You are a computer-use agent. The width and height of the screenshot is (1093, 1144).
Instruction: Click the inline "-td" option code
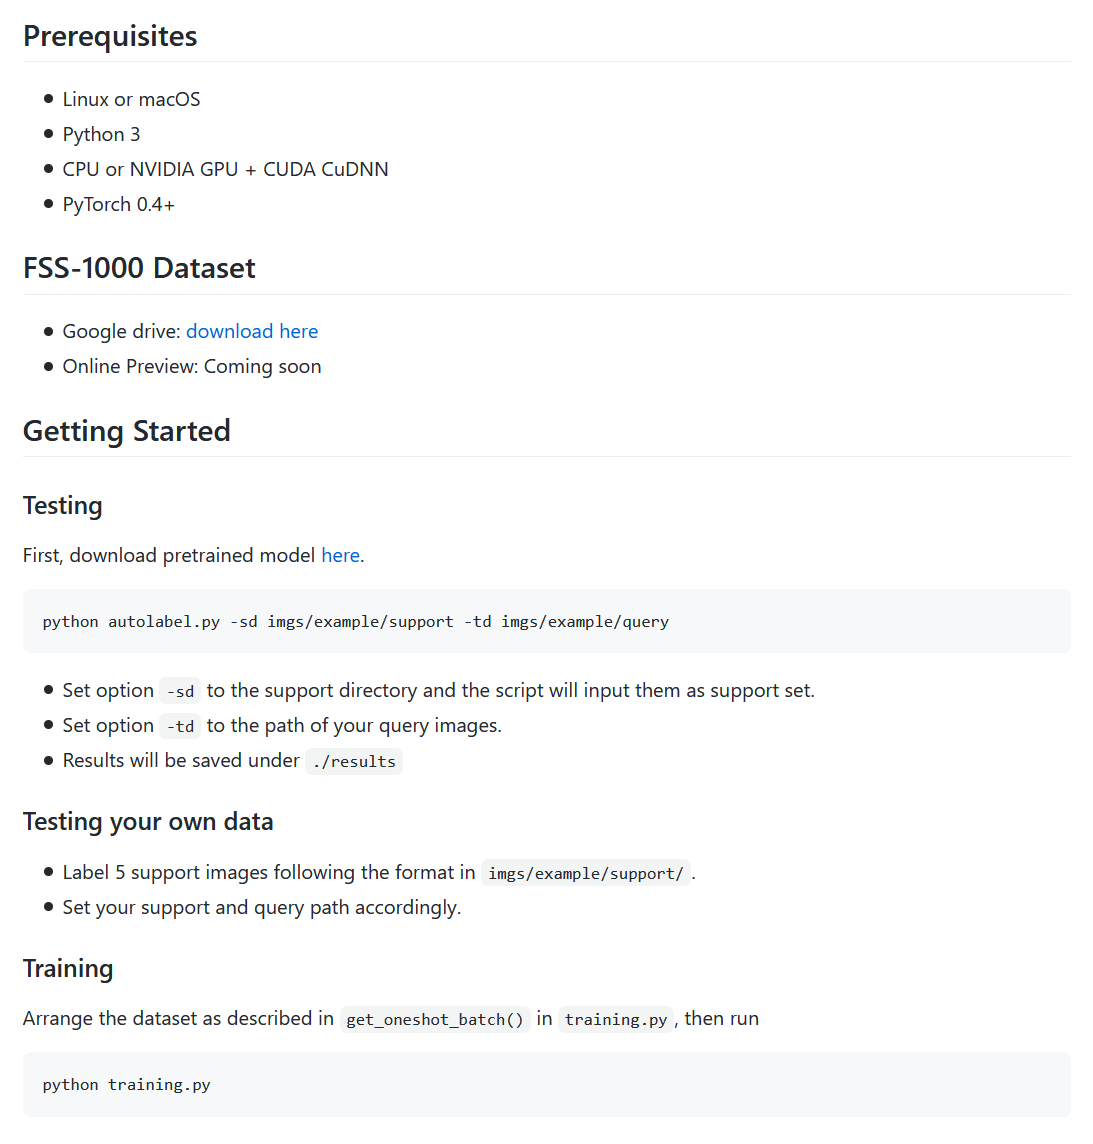pyautogui.click(x=180, y=726)
